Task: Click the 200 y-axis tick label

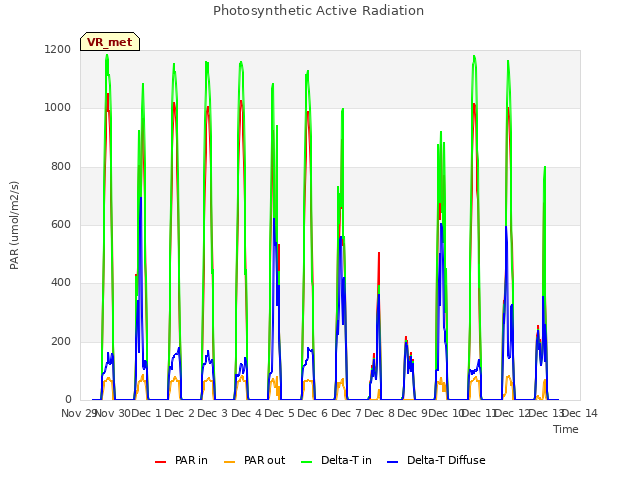Action: [x=61, y=341]
